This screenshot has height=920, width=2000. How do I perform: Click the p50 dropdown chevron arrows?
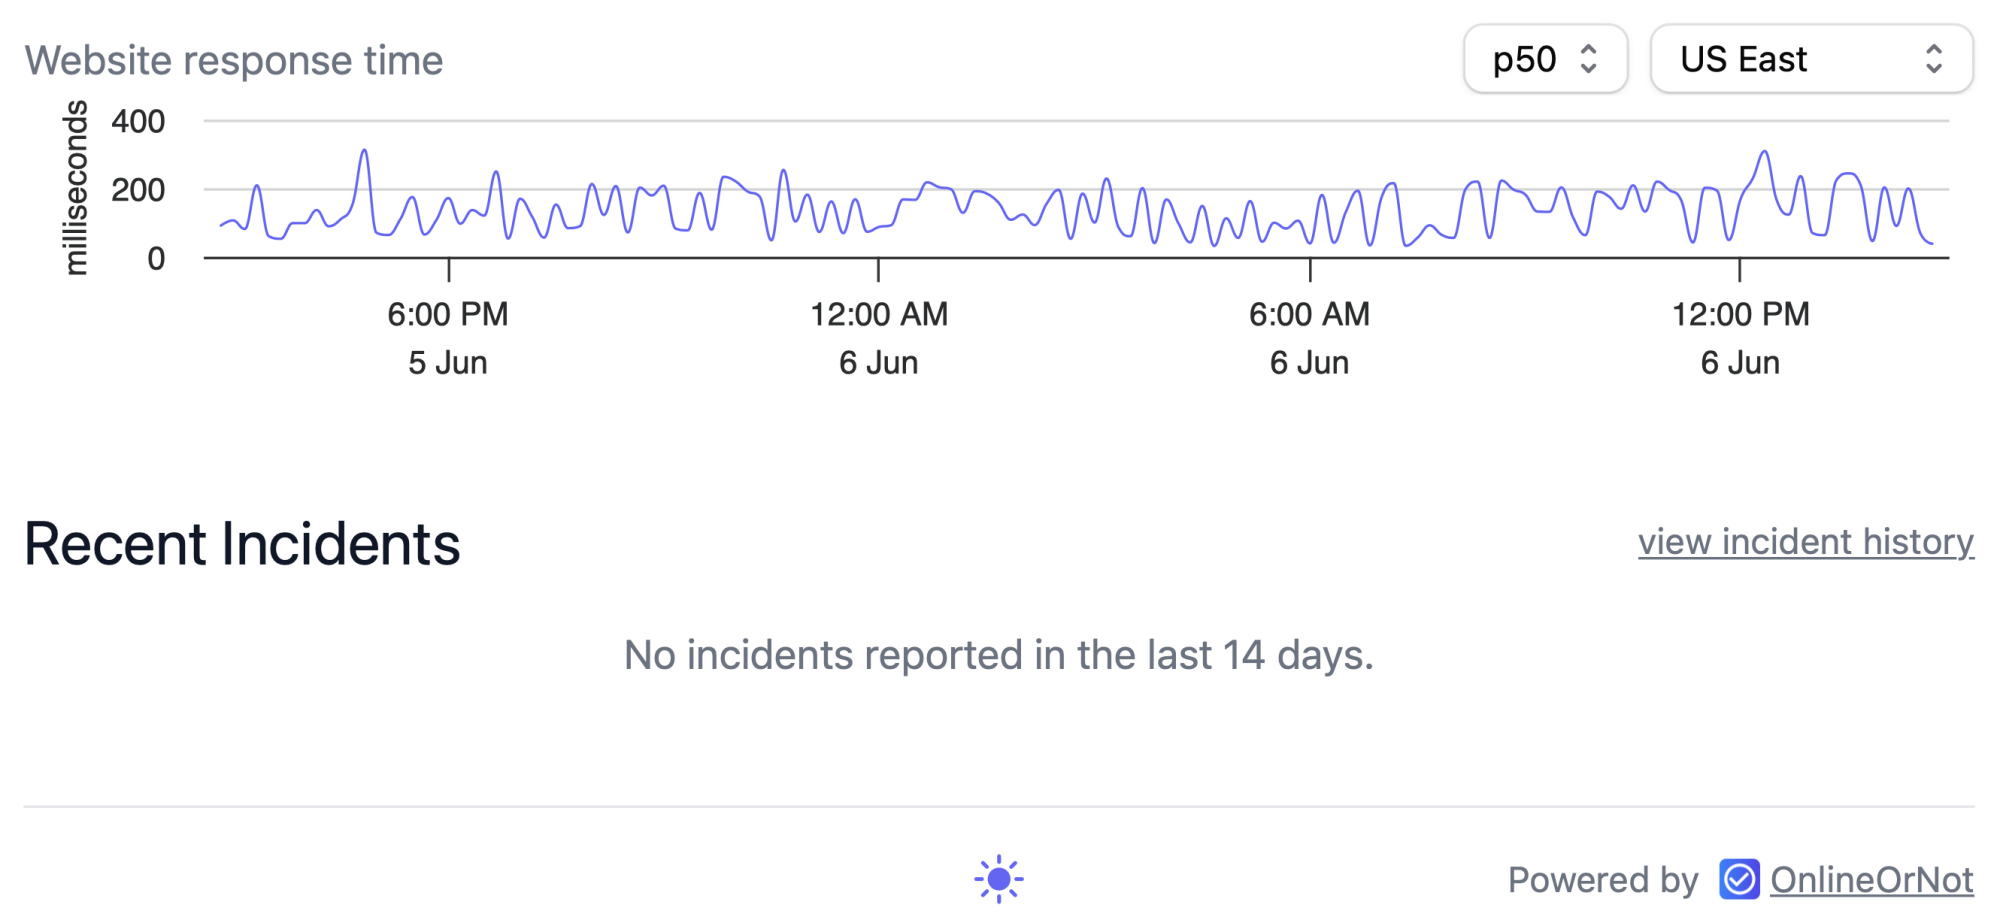click(x=1588, y=59)
